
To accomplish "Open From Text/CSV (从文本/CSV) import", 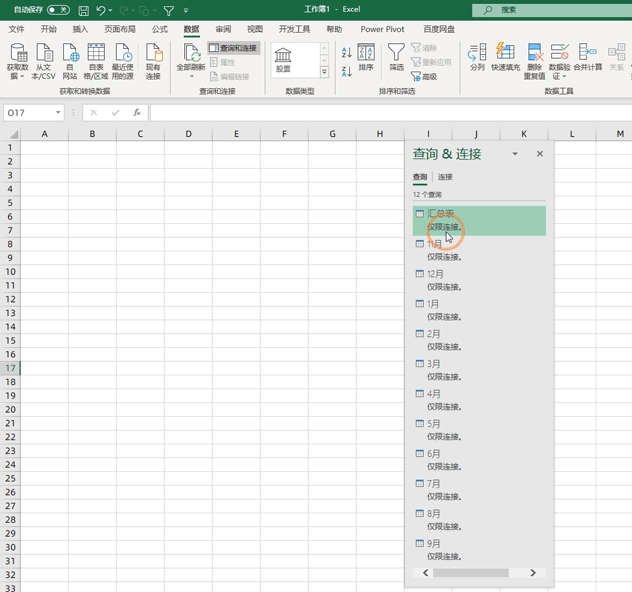I will pos(44,61).
